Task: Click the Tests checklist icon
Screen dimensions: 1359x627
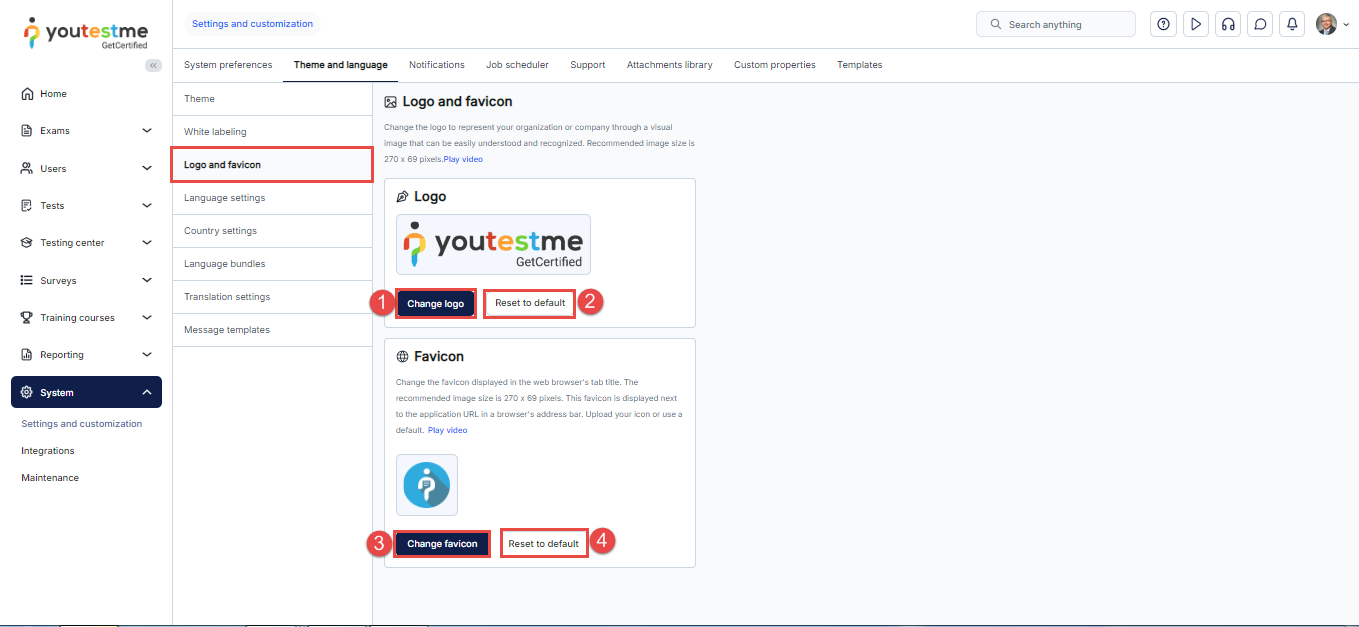Action: [27, 205]
